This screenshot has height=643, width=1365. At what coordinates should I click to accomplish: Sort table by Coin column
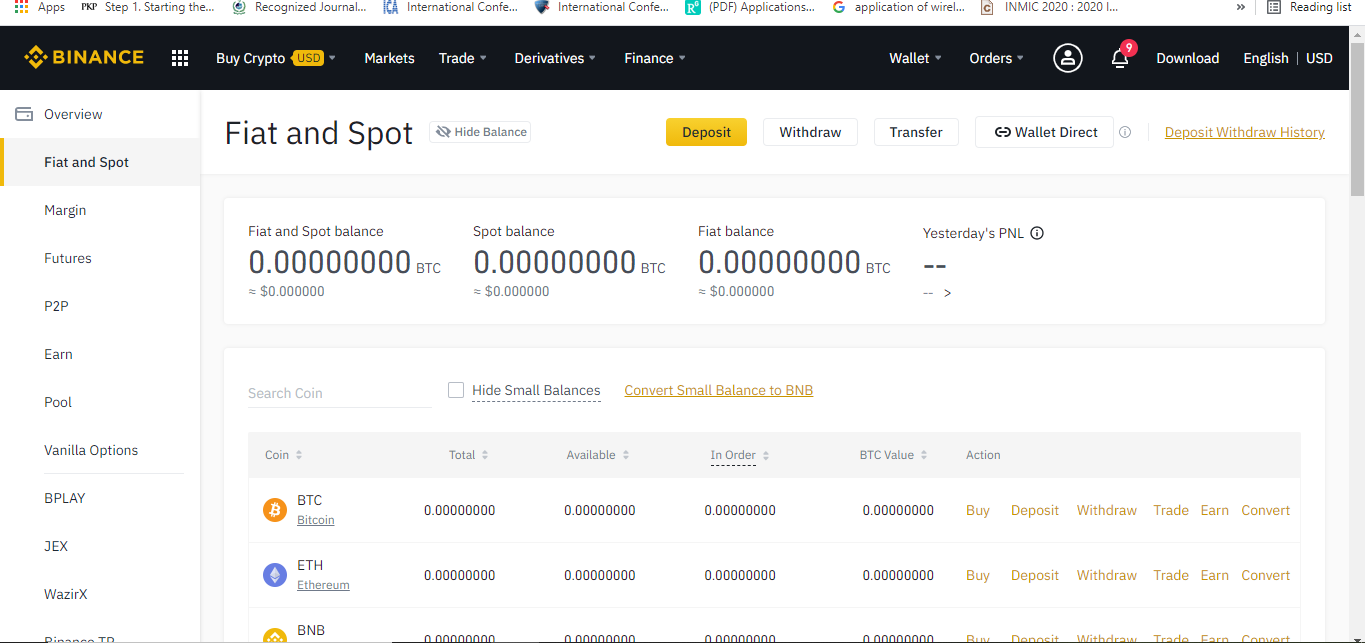[284, 455]
